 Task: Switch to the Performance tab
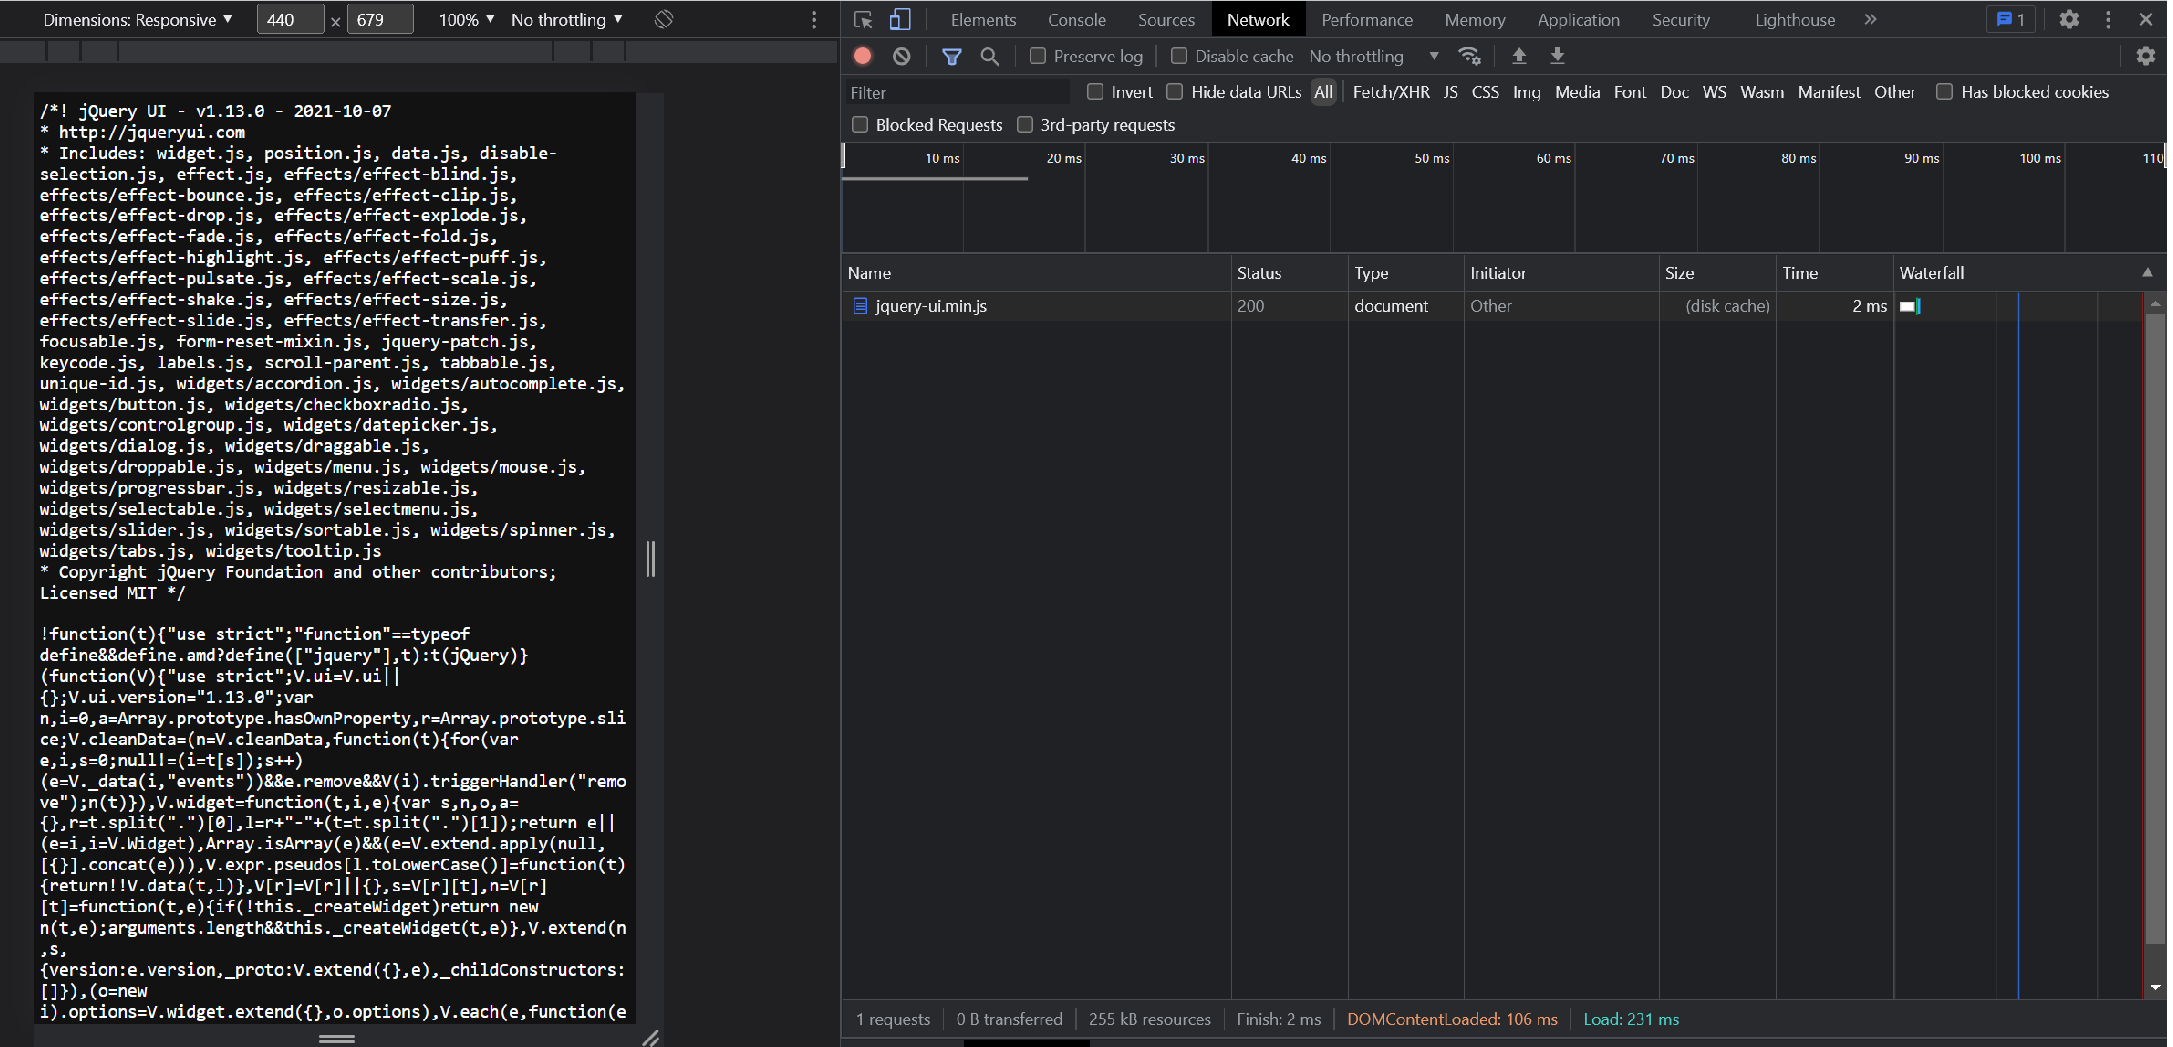click(1365, 19)
